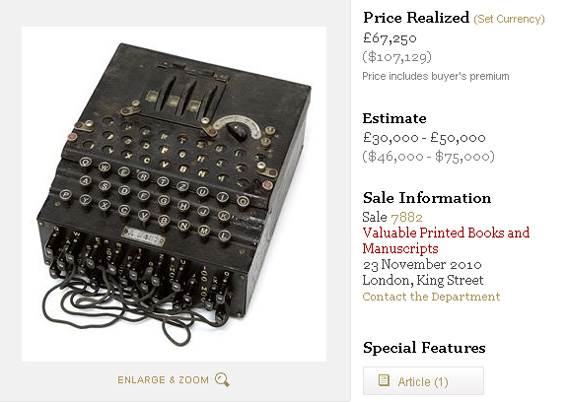Screen dimensions: 568x402
Task: Open sale number 7882 link
Action: (x=406, y=217)
